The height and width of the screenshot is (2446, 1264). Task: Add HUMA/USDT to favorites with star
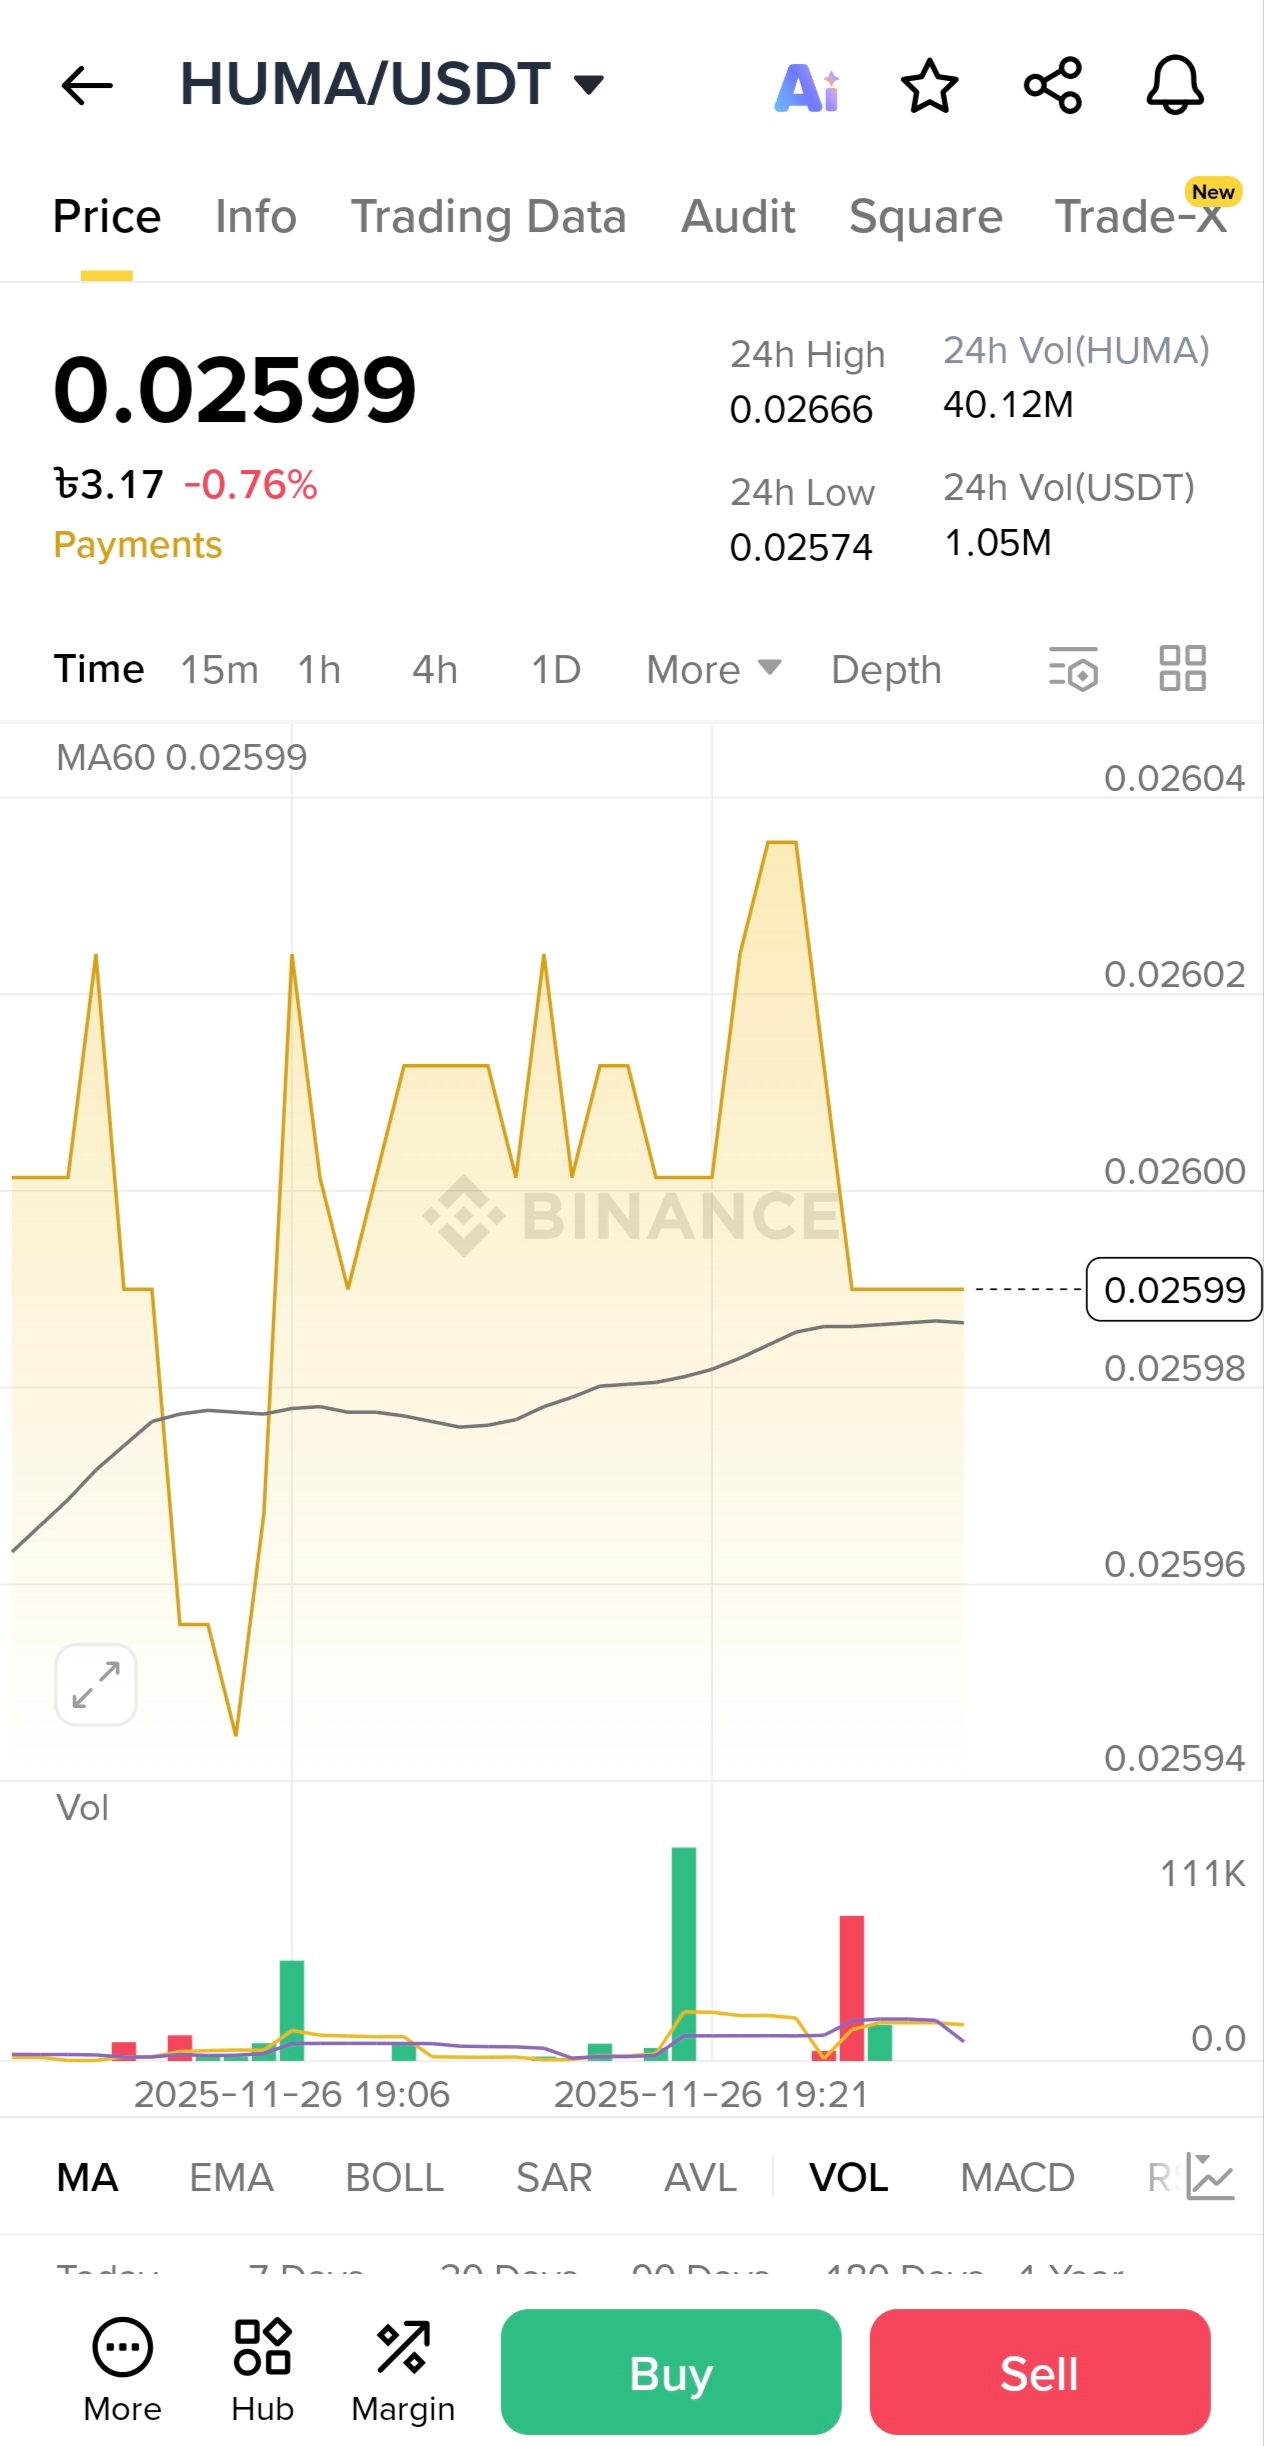[929, 86]
